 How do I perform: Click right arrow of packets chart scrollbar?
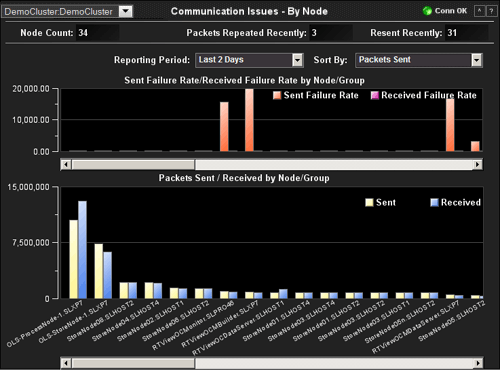click(x=477, y=363)
